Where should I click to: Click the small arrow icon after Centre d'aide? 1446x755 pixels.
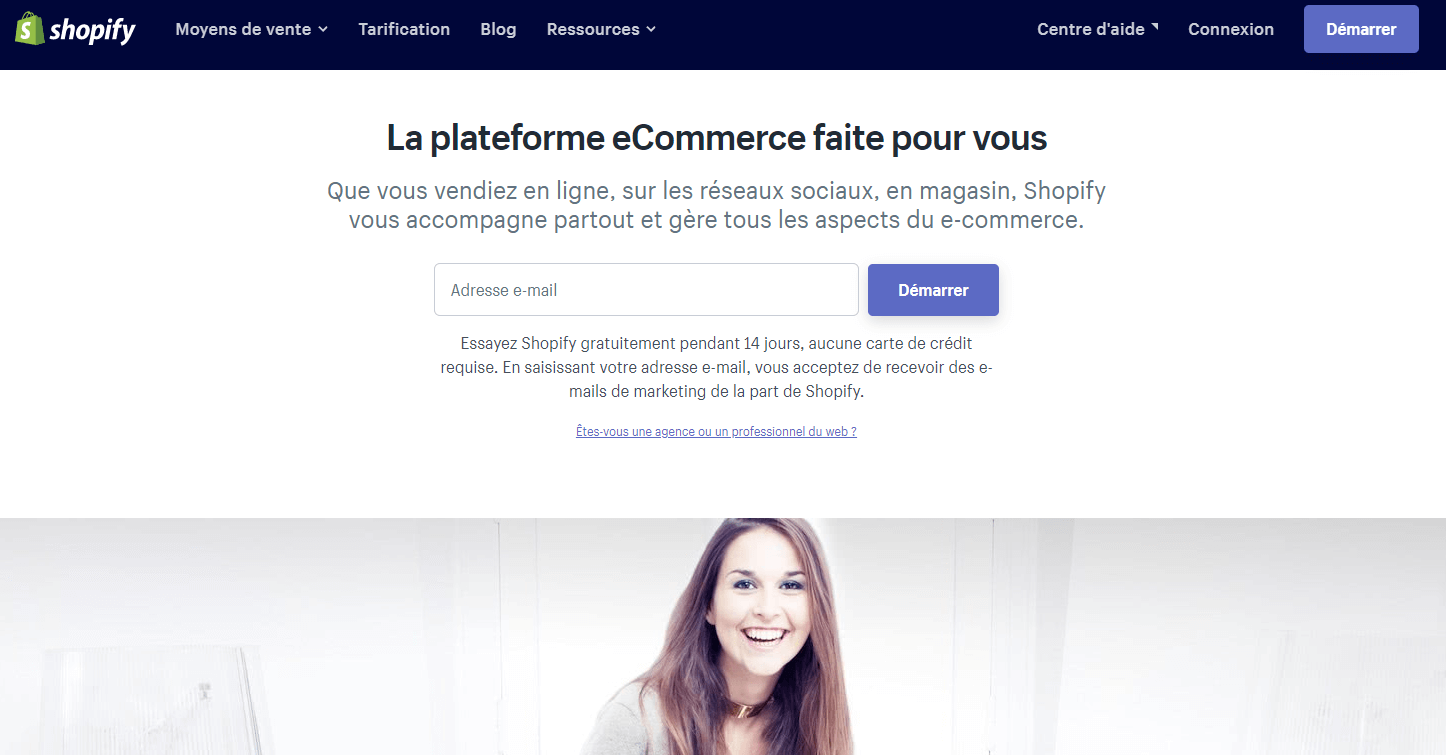[1154, 26]
